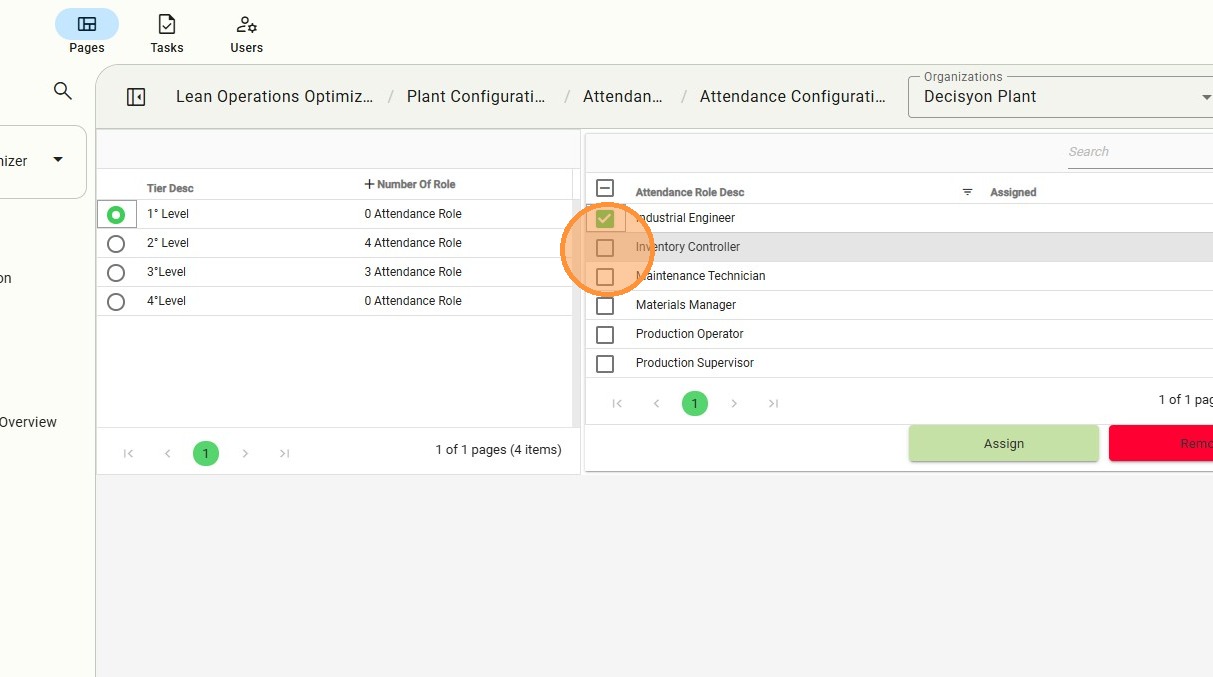1213x677 pixels.
Task: Expand the left sidebar dropdown arrow
Action: coord(58,160)
